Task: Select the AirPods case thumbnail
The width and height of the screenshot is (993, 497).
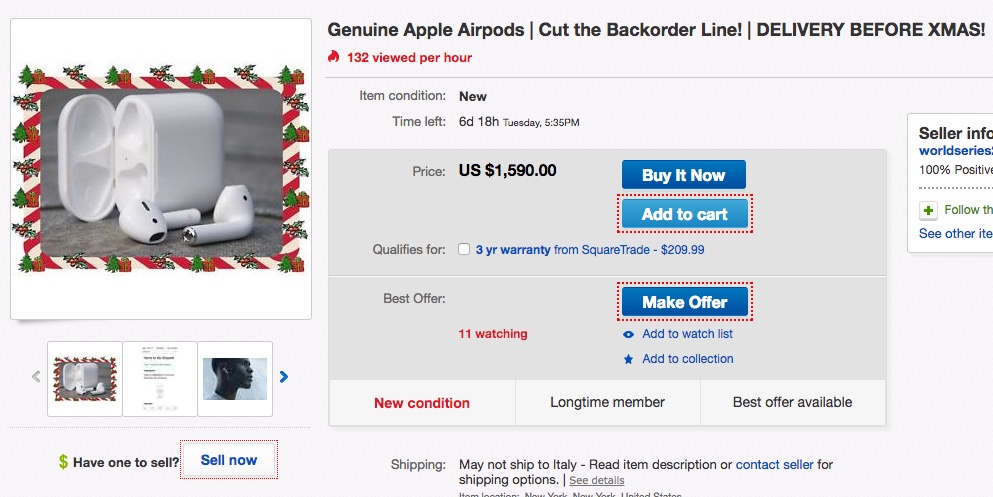Action: pyautogui.click(x=85, y=378)
